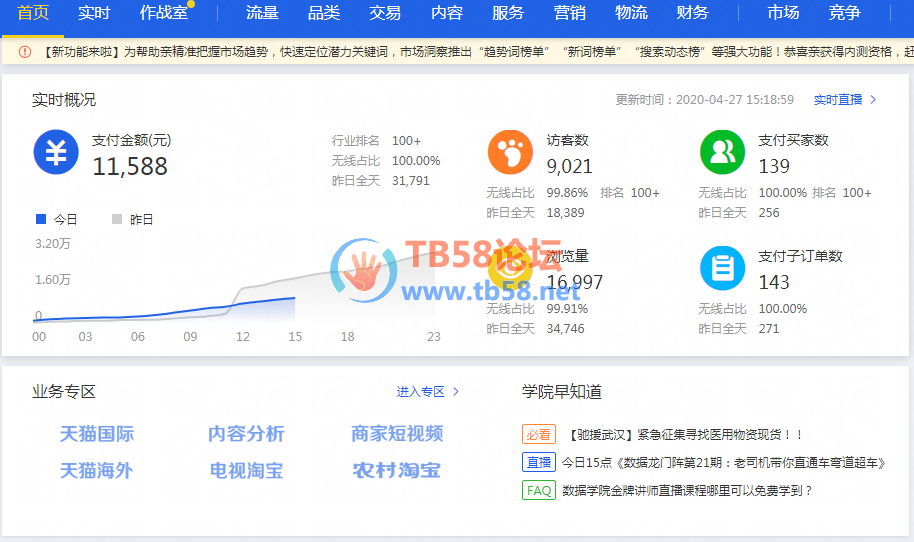Image resolution: width=914 pixels, height=542 pixels.
Task: Open the 数据学院金牌讲师 FAQ article
Action: [x=687, y=490]
